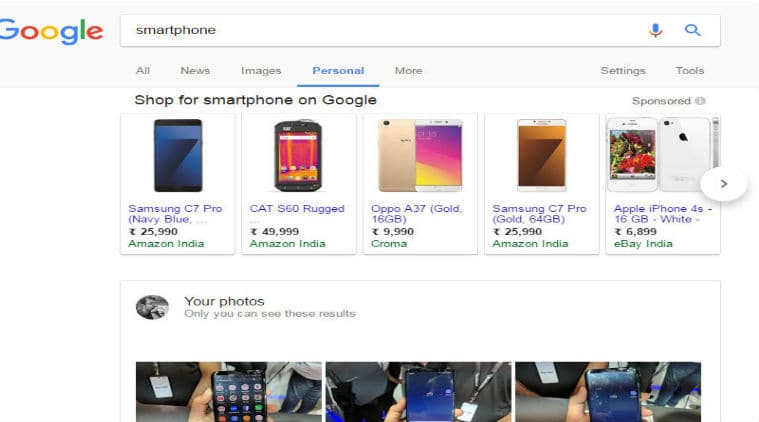Switch to the Images tab
This screenshot has width=759, height=422.
point(261,71)
